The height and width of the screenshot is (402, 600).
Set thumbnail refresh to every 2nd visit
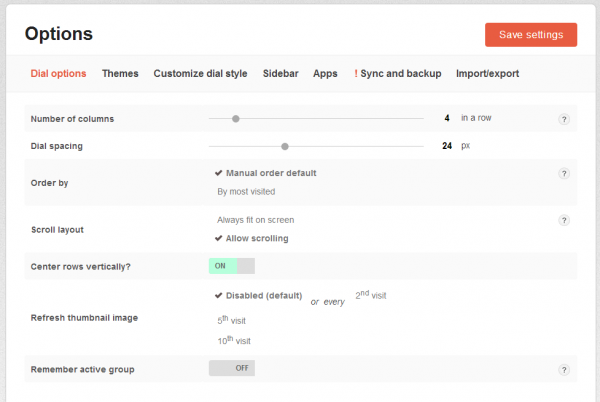tap(371, 296)
